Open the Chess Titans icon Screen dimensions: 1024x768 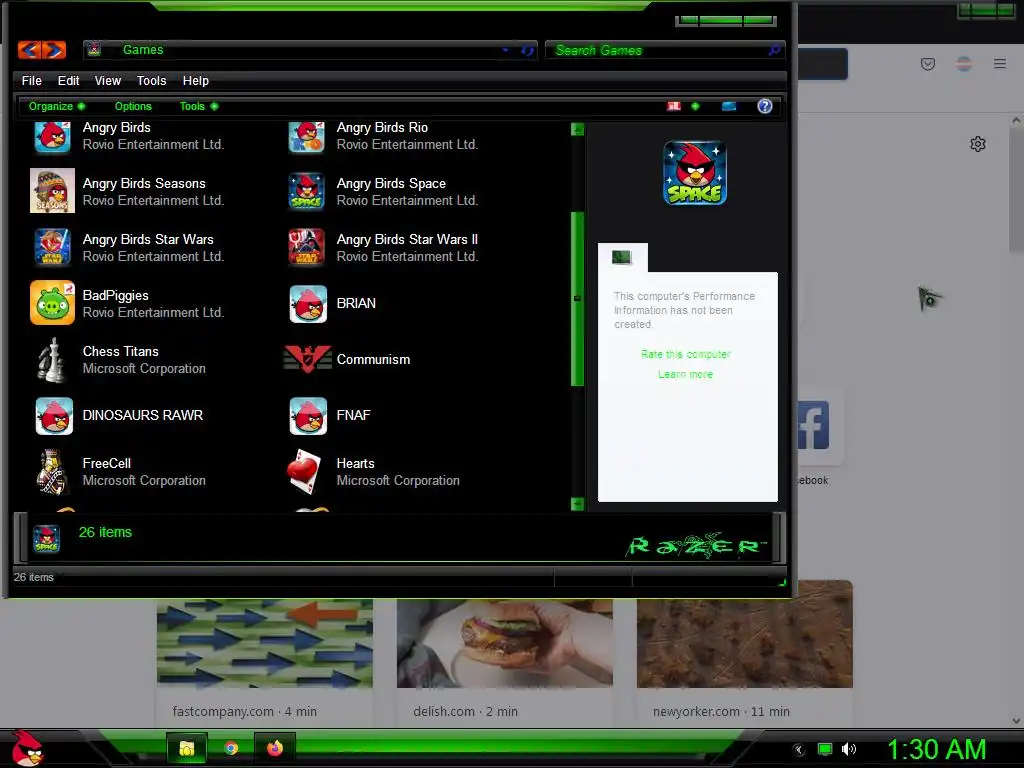(52, 359)
